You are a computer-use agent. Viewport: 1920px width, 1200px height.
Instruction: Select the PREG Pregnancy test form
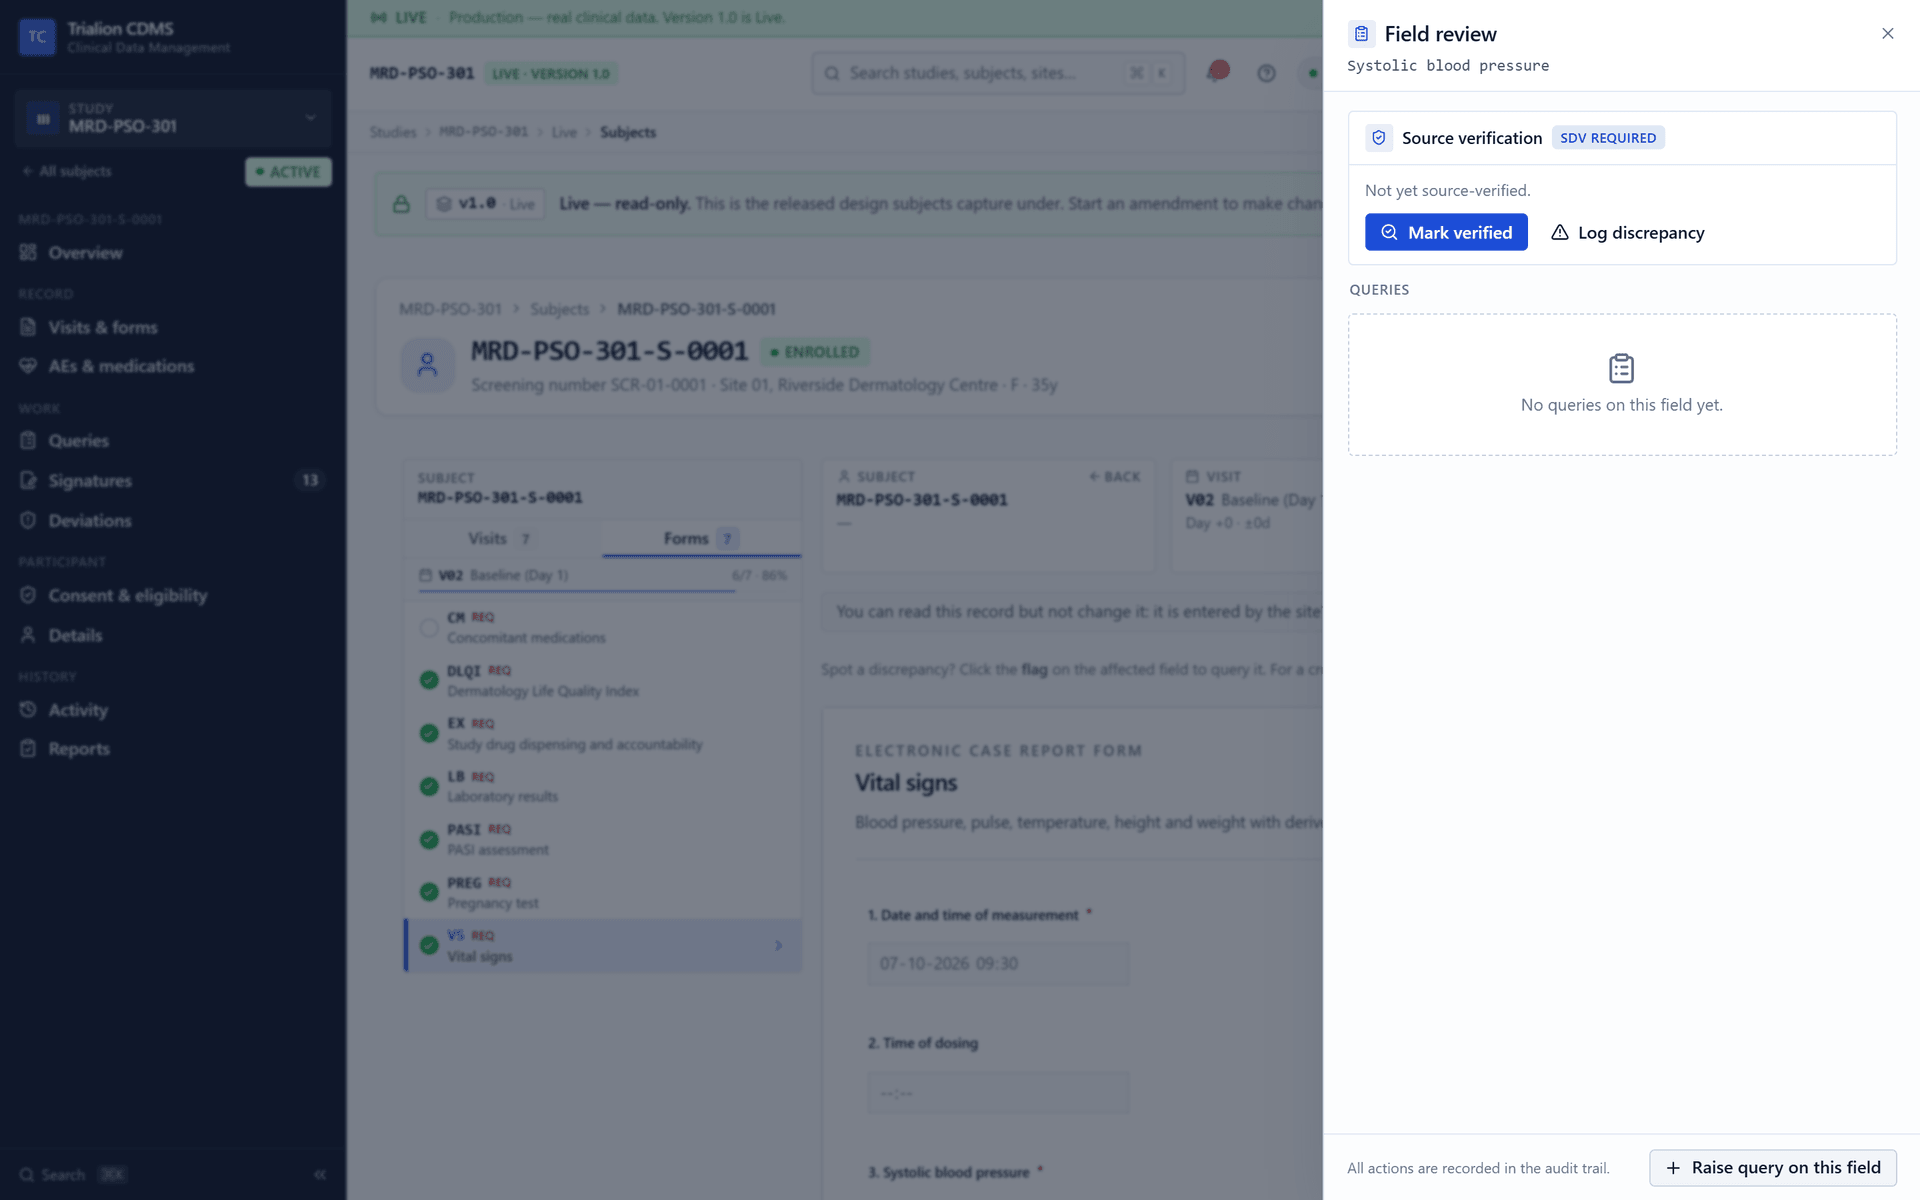pyautogui.click(x=603, y=892)
